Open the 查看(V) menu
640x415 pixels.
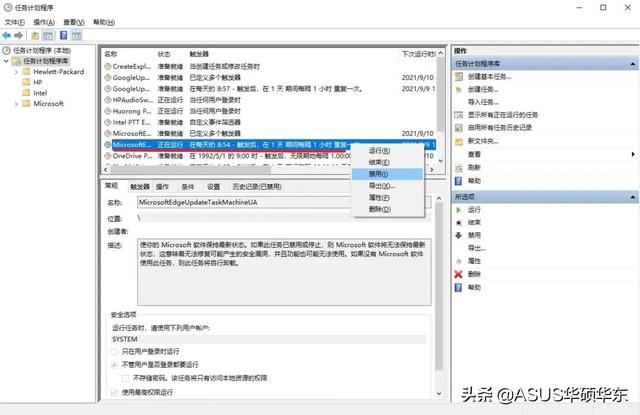74,22
